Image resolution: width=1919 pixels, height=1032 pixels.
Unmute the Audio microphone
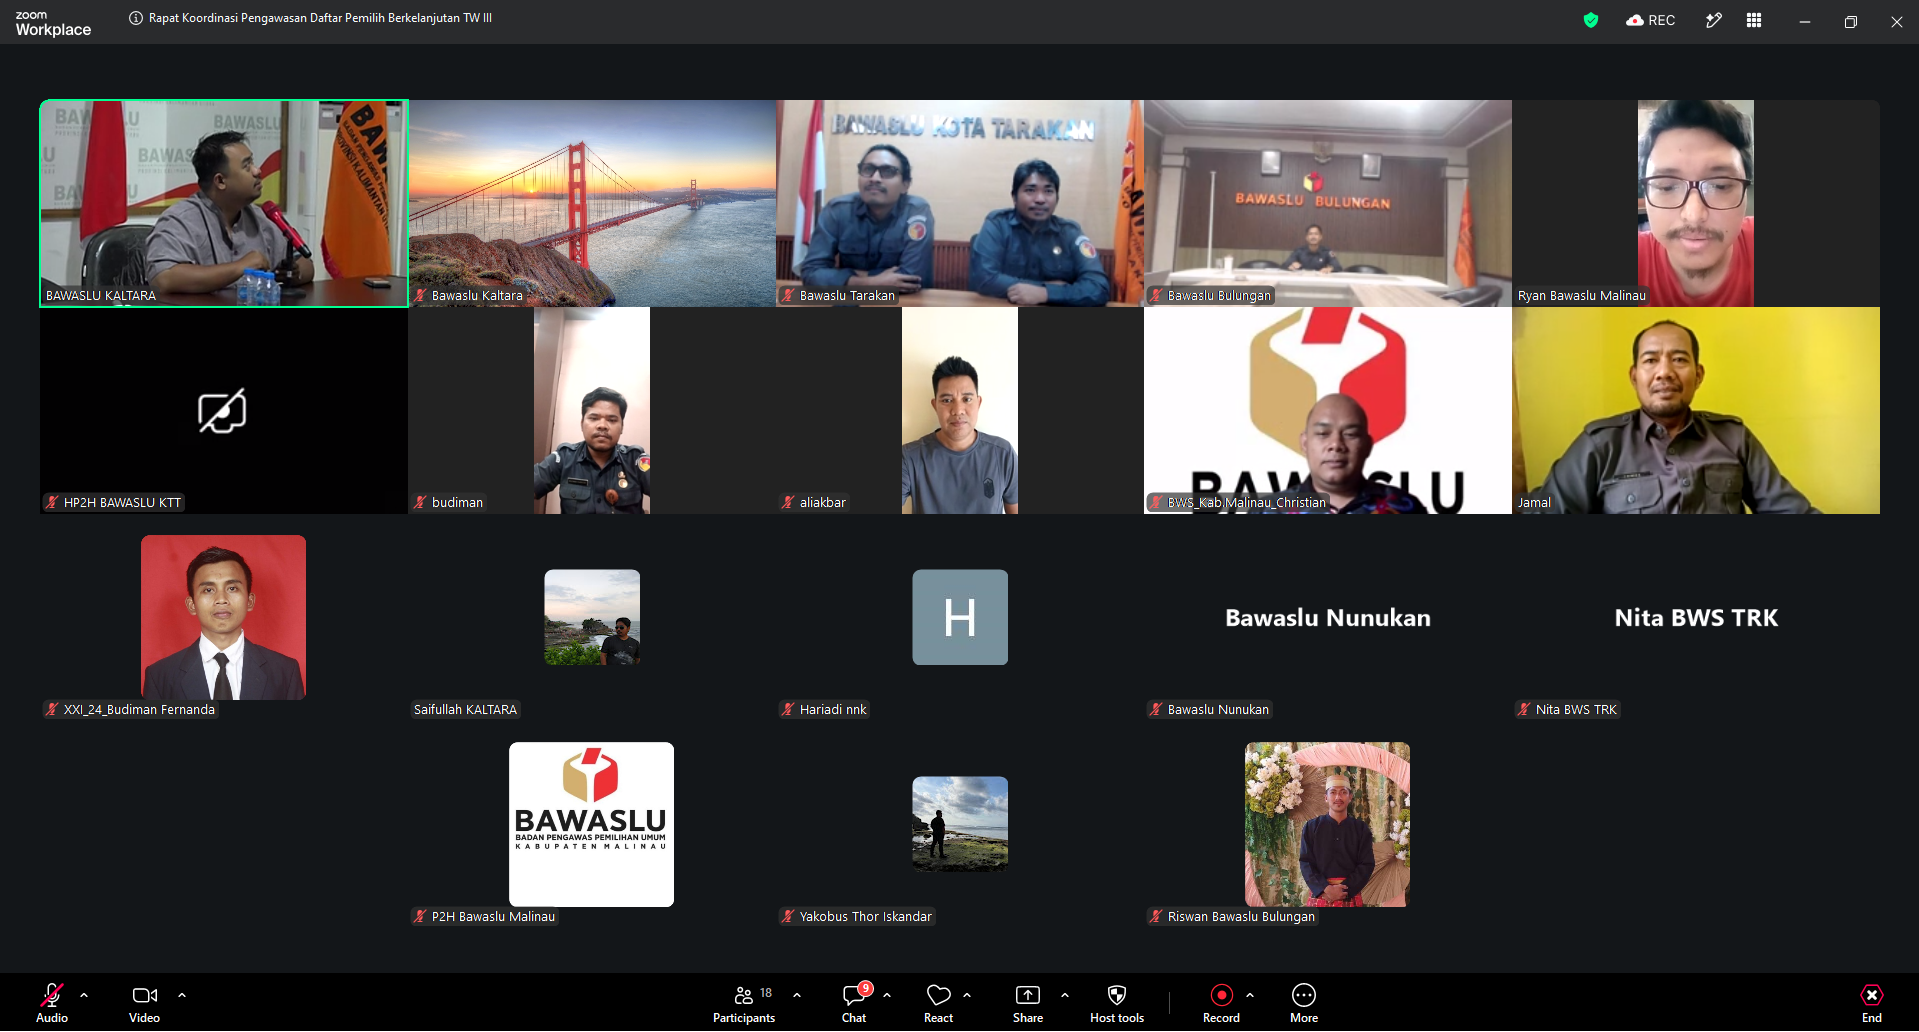[x=52, y=1004]
